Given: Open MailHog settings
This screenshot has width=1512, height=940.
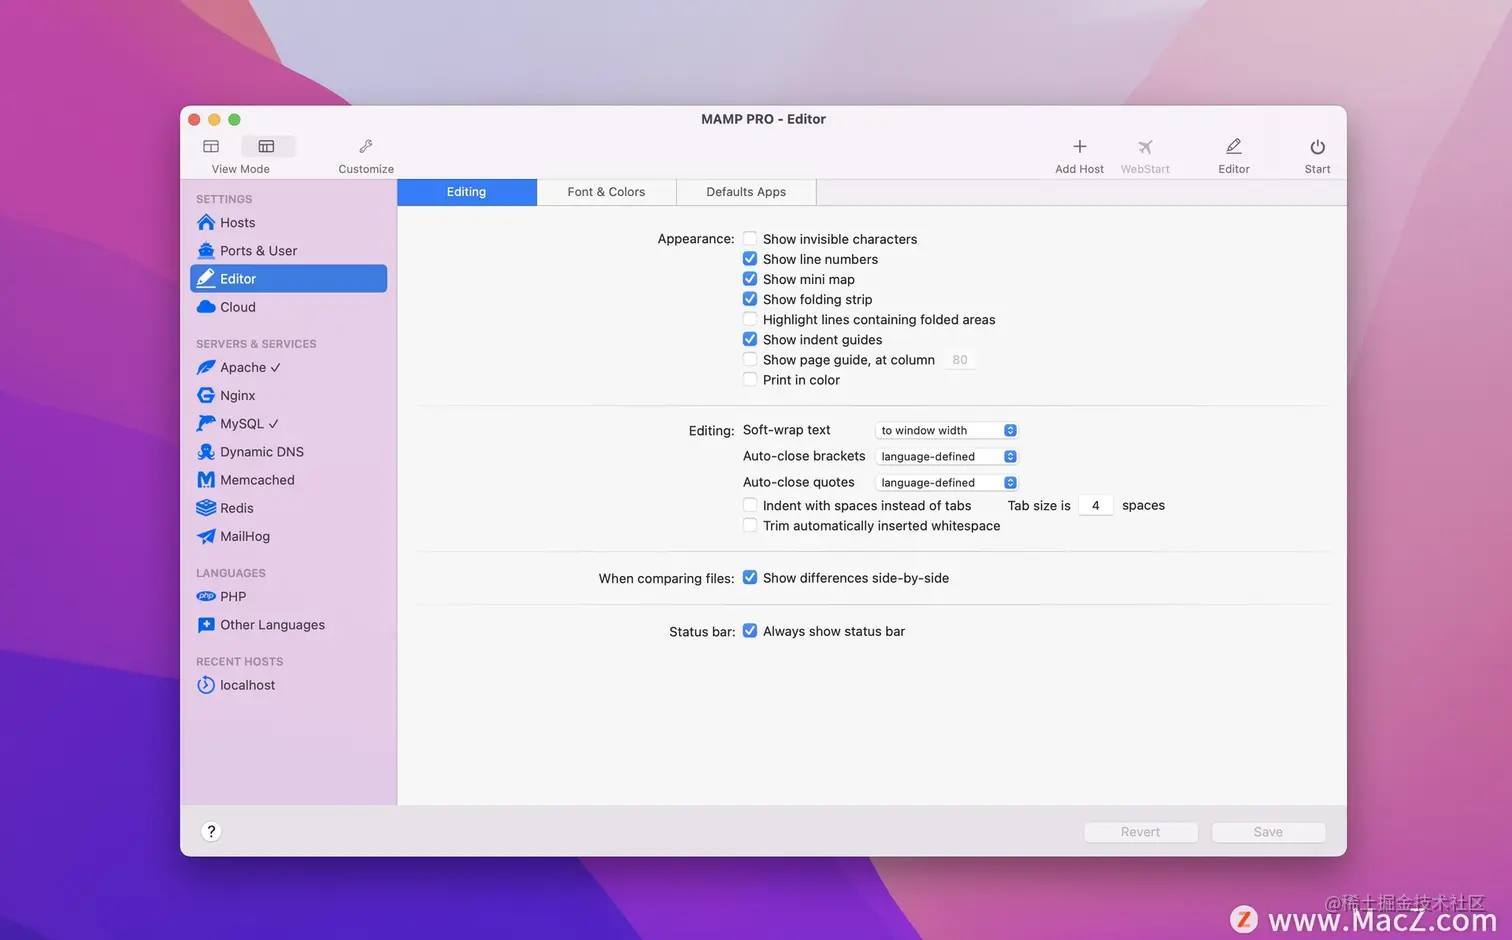Looking at the screenshot, I should tap(288, 536).
